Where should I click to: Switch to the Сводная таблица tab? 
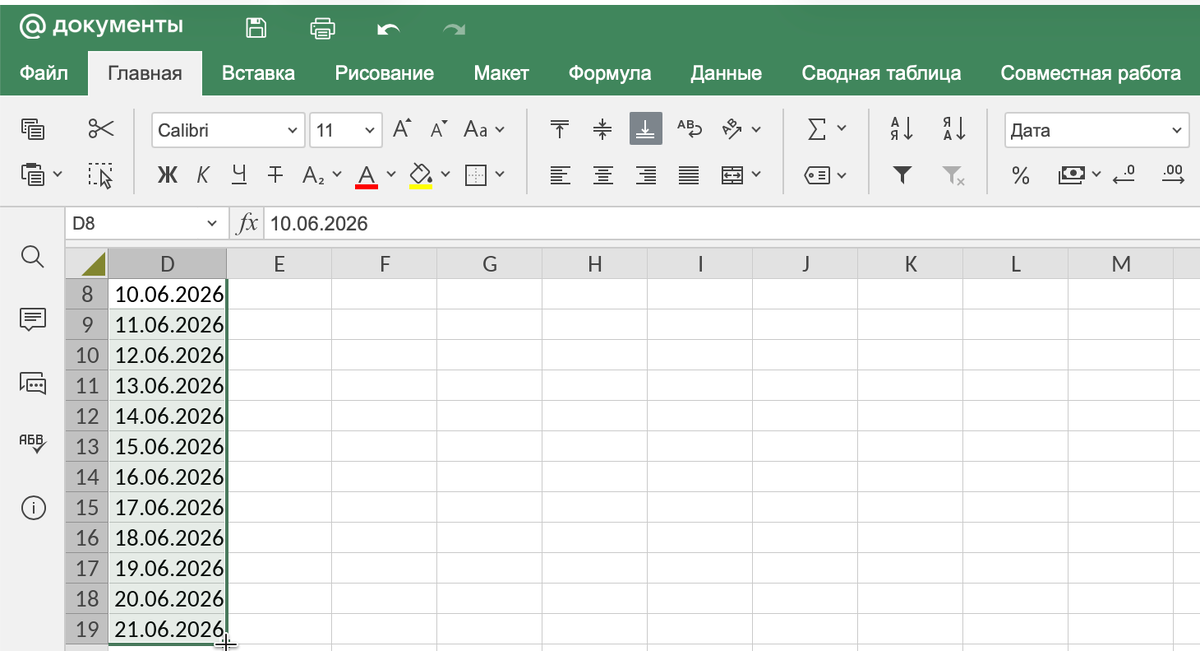pos(881,73)
